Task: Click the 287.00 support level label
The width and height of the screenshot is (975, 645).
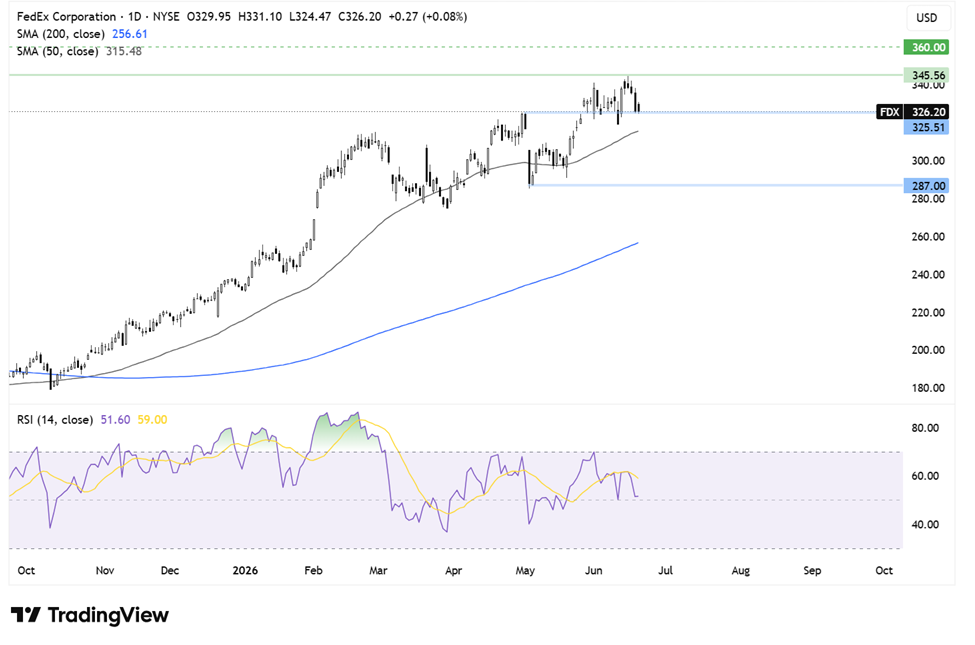Action: pyautogui.click(x=926, y=186)
